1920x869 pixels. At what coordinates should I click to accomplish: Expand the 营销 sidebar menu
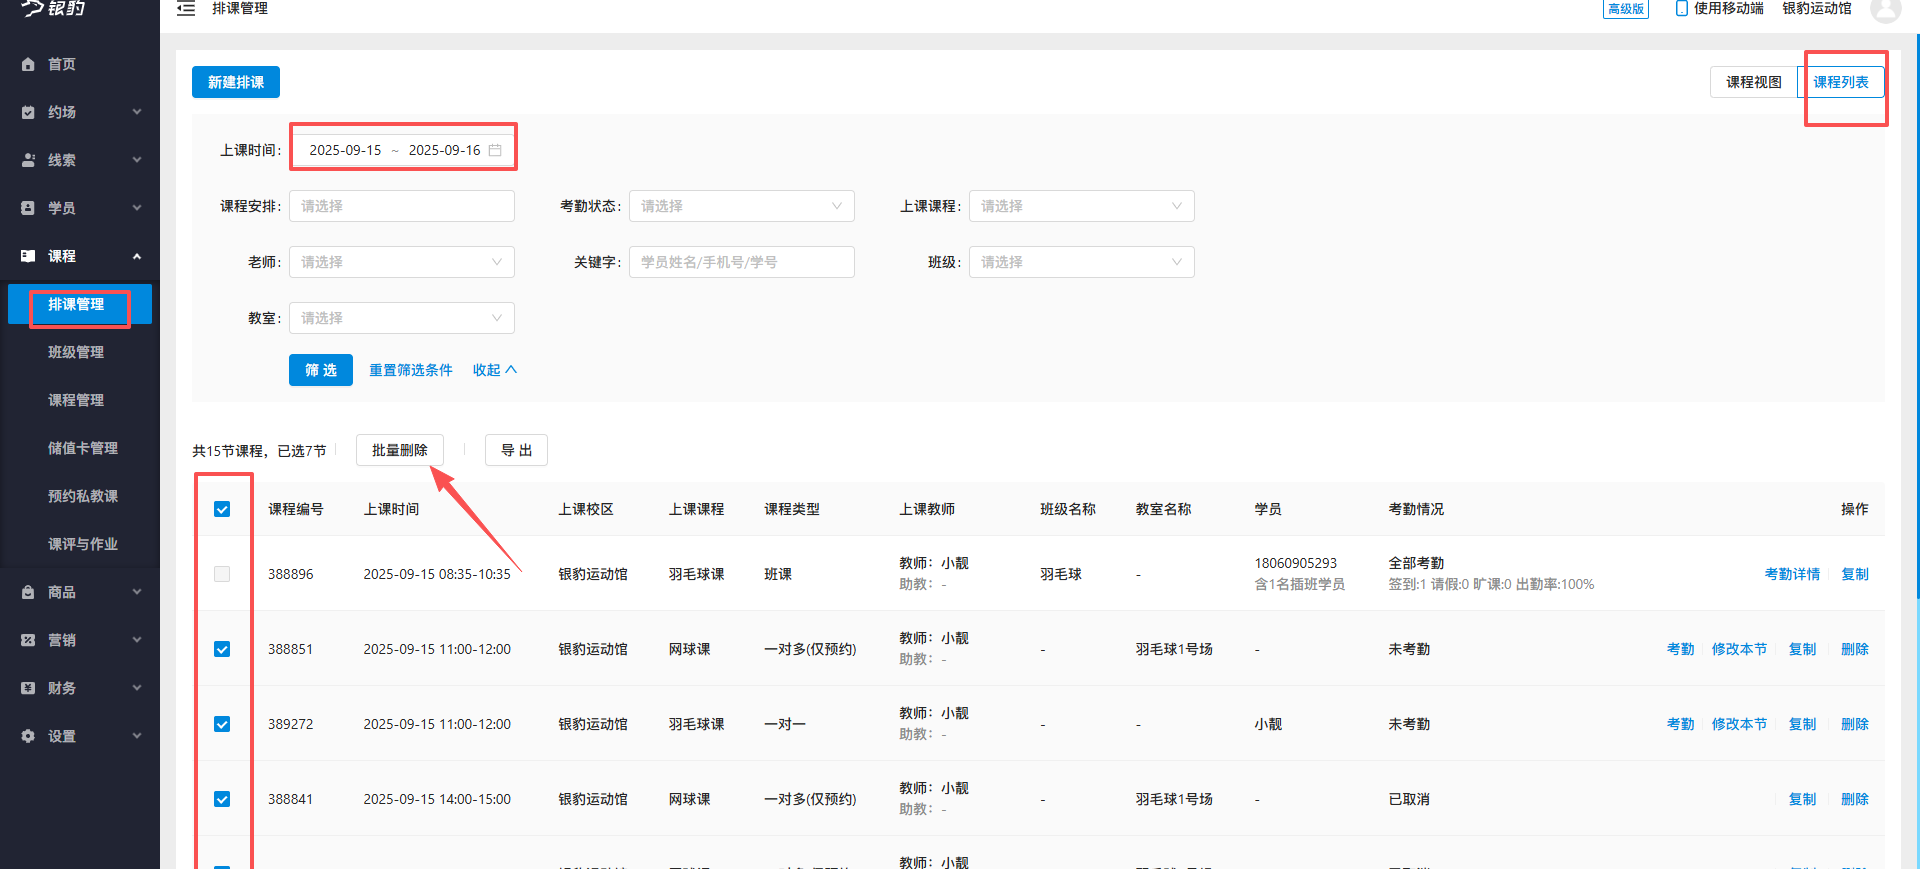pos(137,640)
